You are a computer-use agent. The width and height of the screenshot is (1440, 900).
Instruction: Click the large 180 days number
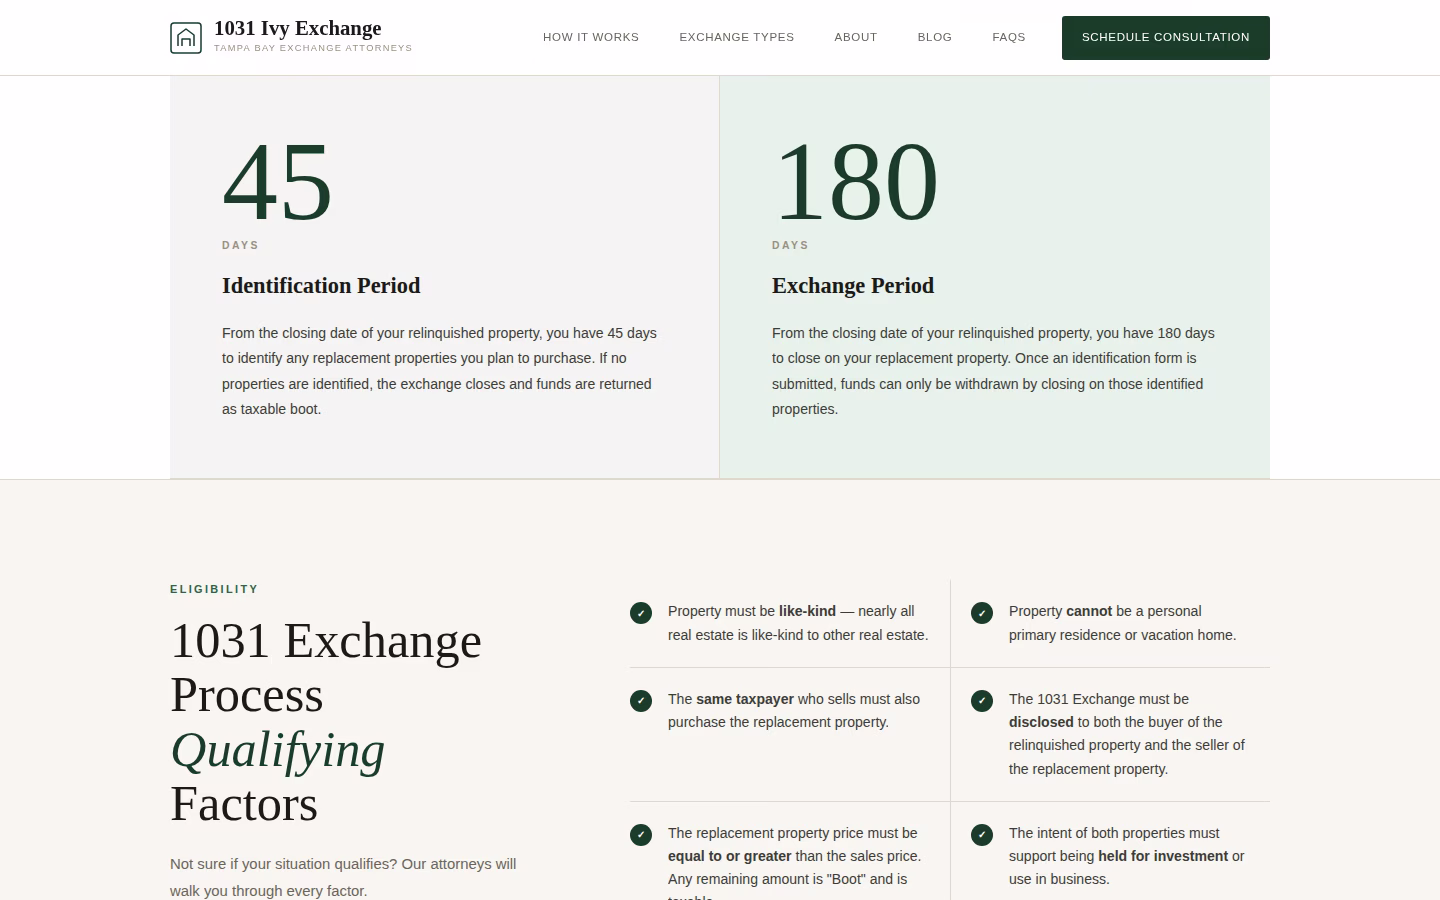(855, 182)
